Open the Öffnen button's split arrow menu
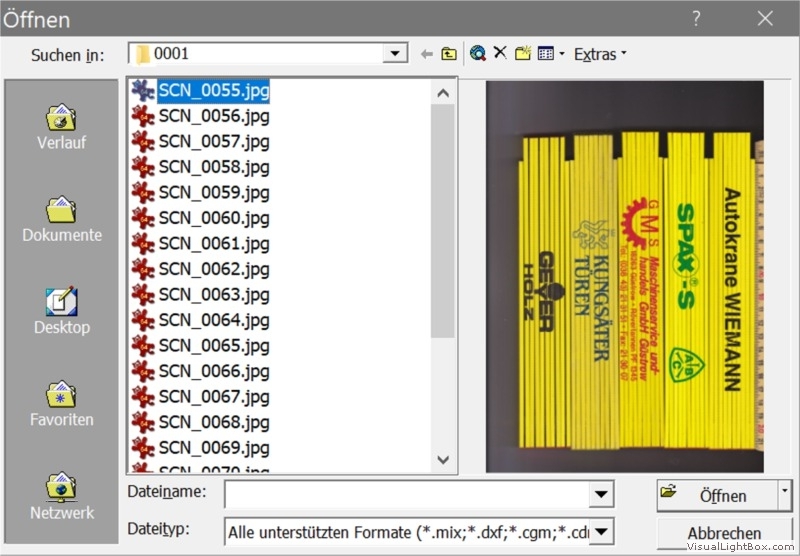 785,495
